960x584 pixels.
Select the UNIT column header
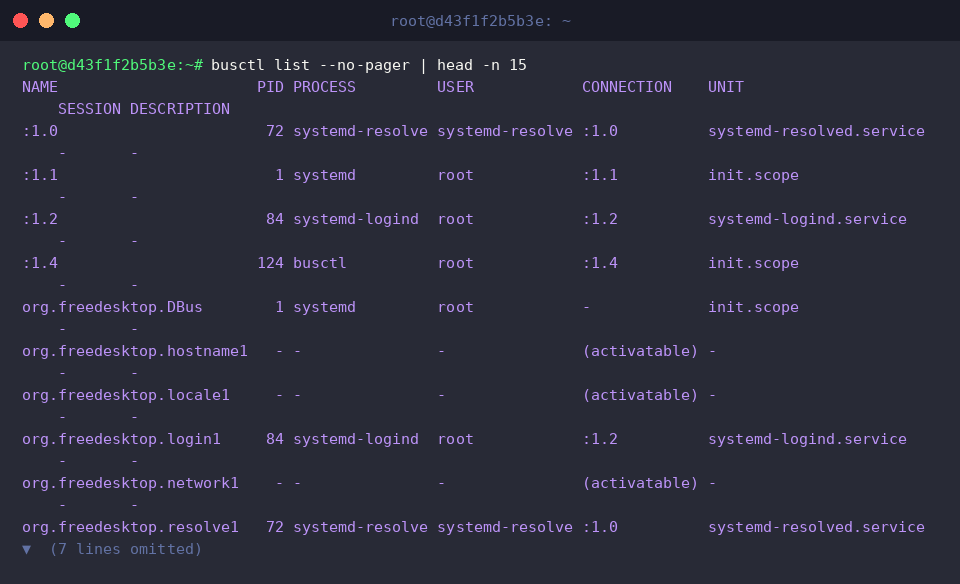pyautogui.click(x=726, y=87)
